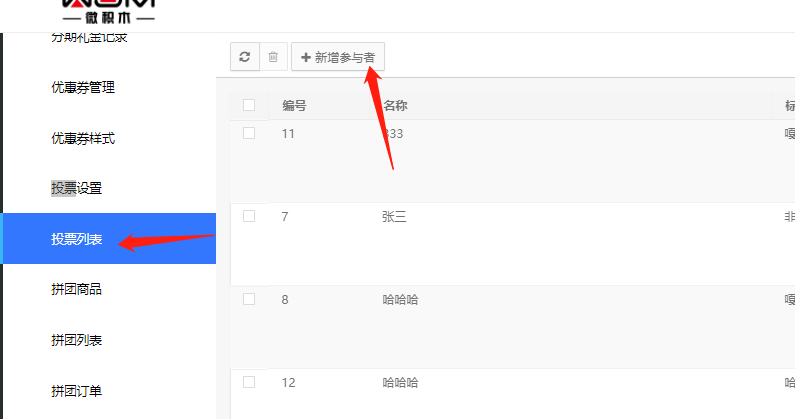The image size is (795, 419).
Task: Choose 拼团订单 in the left menu
Action: pyautogui.click(x=77, y=390)
